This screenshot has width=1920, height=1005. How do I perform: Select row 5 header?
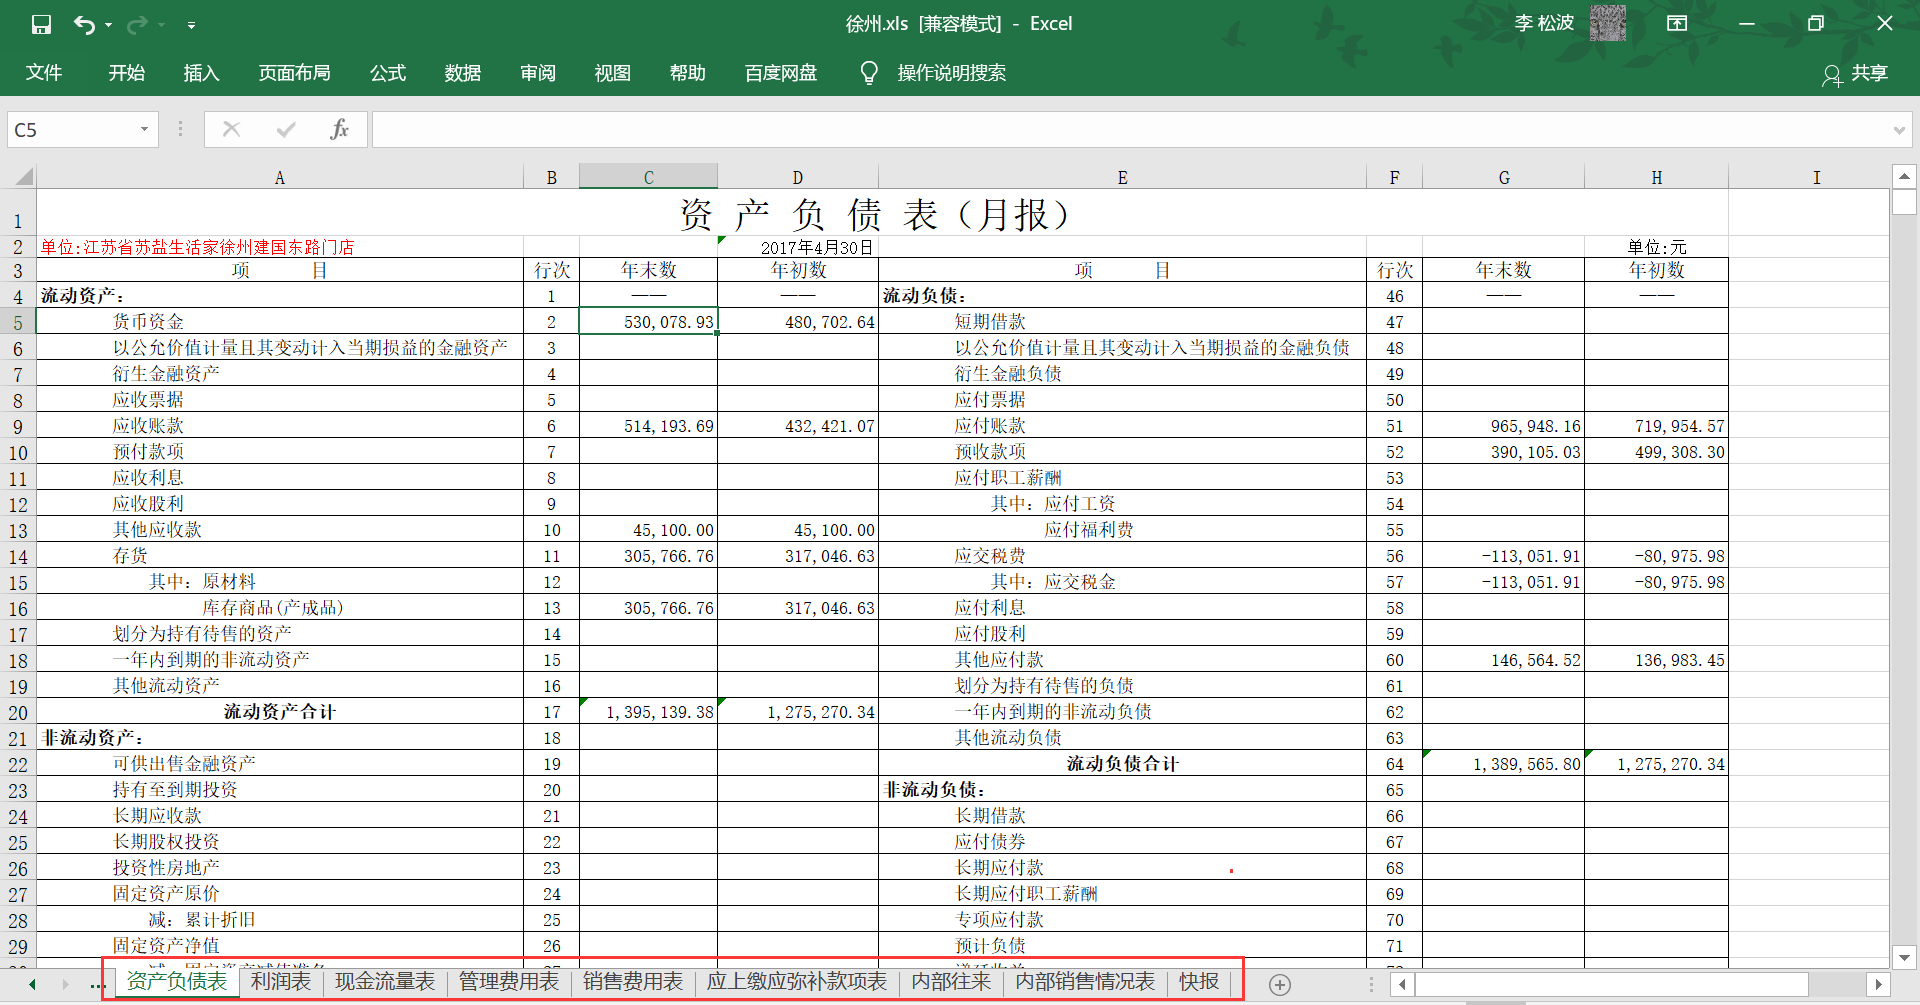(x=18, y=322)
